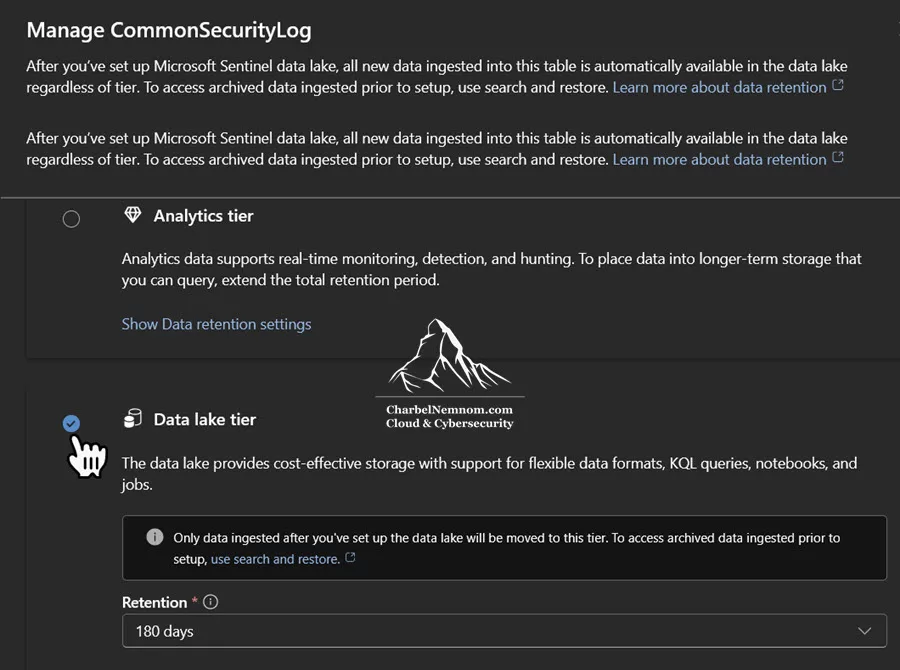Click the external-link icon after use search and restore
Screen dimensions: 900x670
coord(350,557)
